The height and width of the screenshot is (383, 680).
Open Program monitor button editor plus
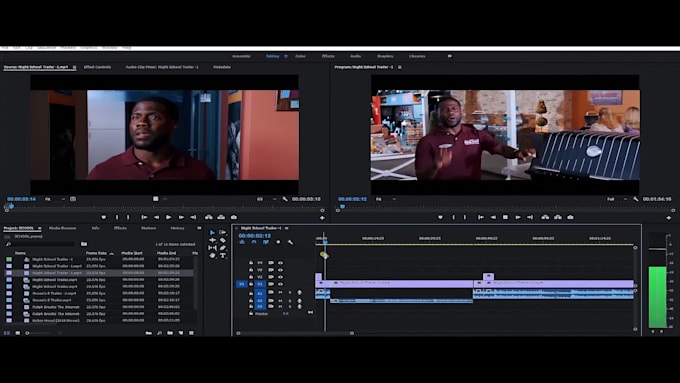tap(668, 218)
